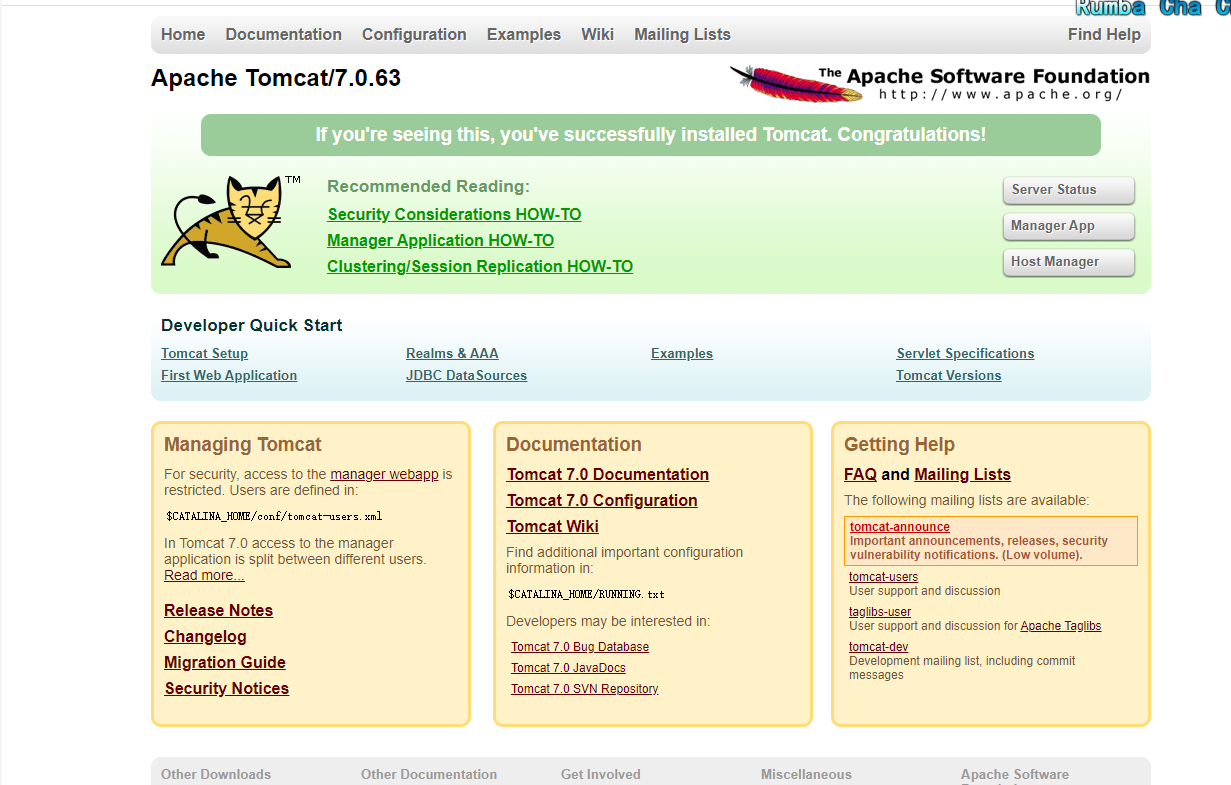Open the Realms & AAA link
The width and height of the screenshot is (1231, 785).
[452, 353]
